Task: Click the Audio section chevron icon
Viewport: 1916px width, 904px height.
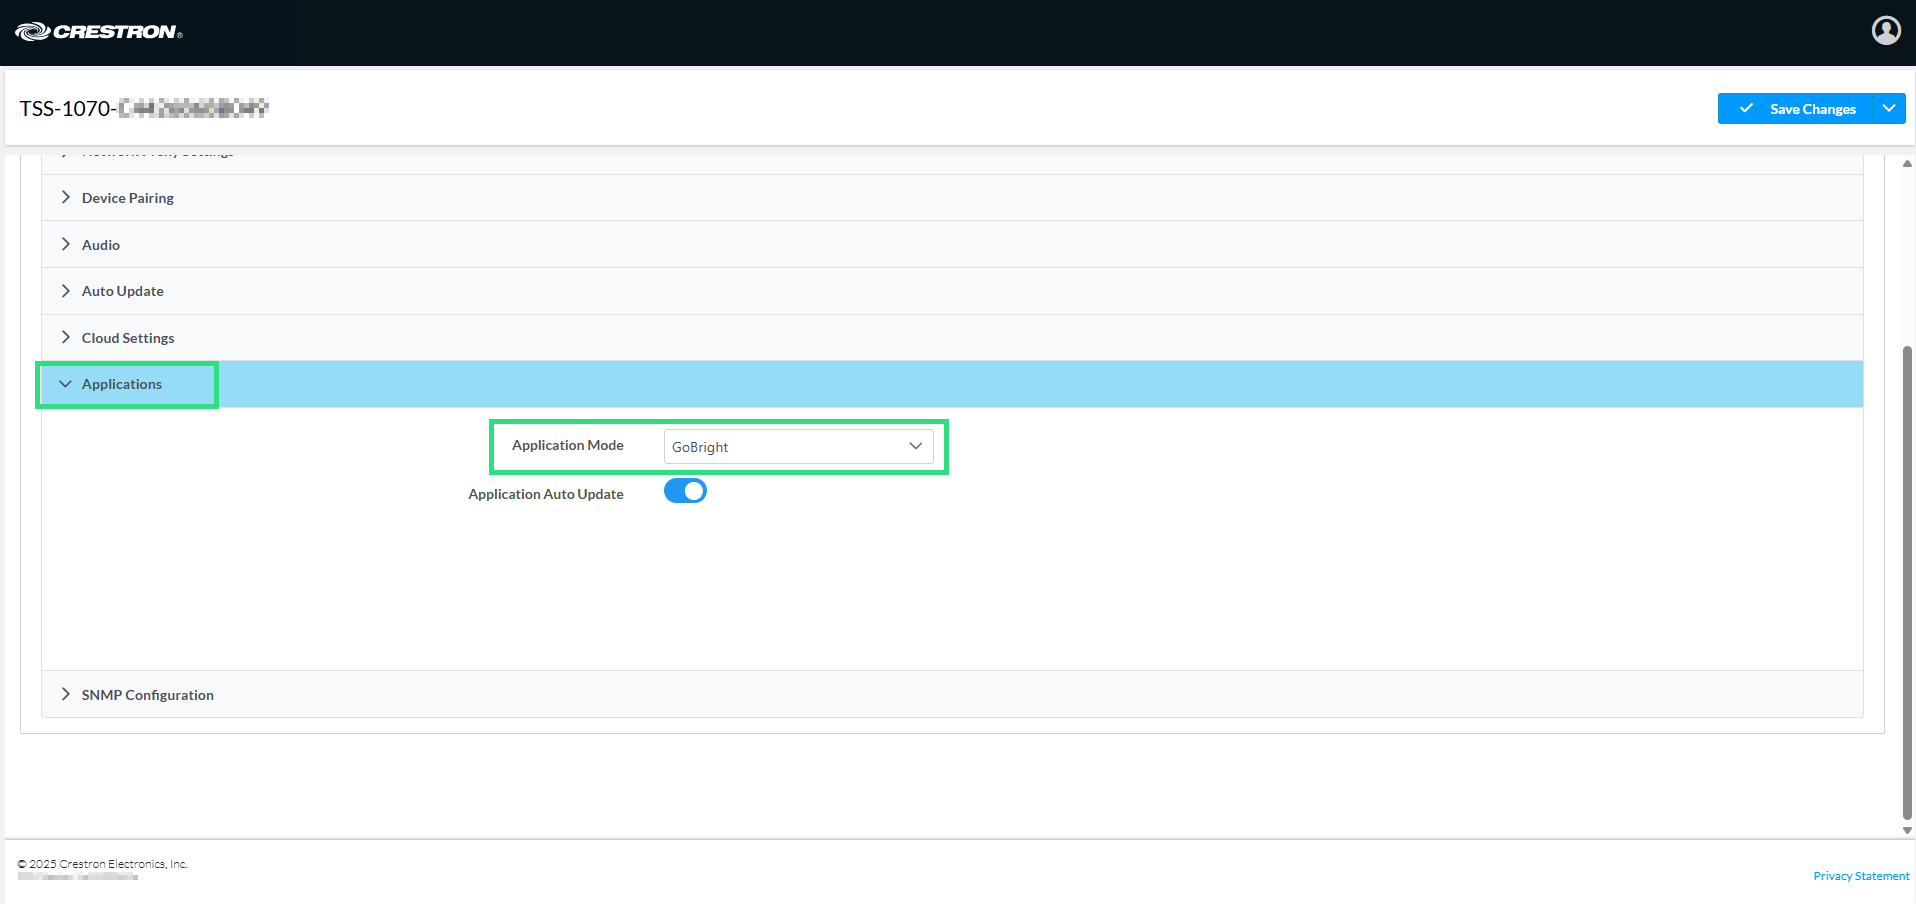Action: click(x=65, y=244)
